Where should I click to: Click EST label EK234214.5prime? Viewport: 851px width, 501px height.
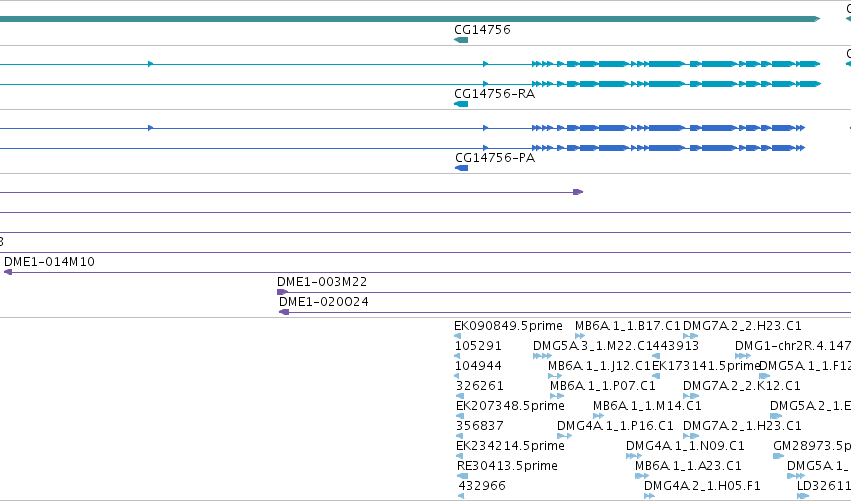[510, 446]
